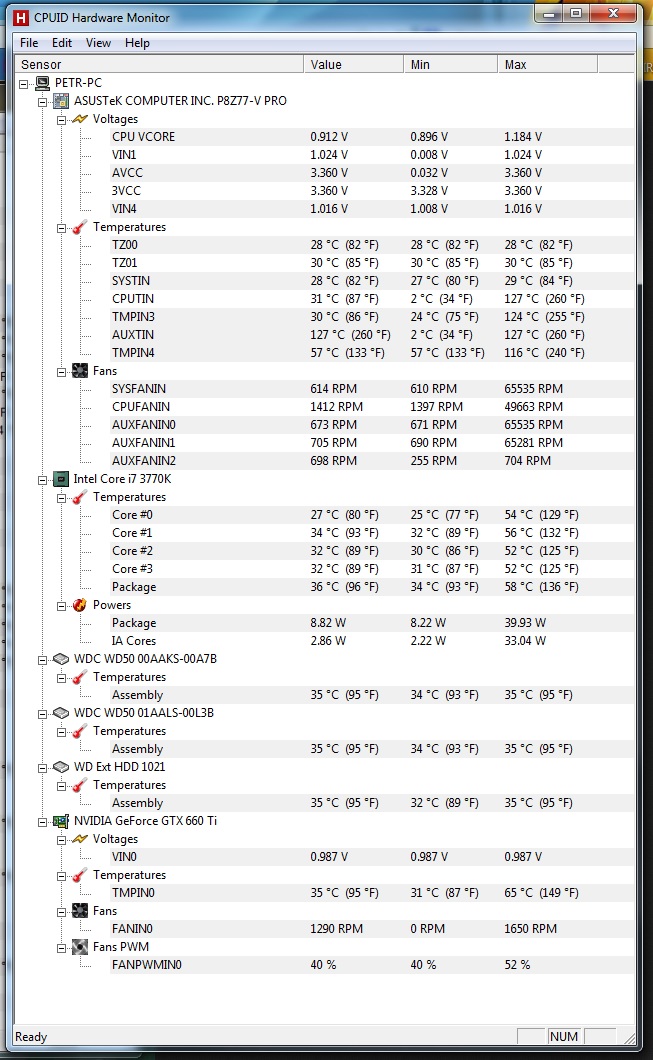Open the Edit menu
This screenshot has height=1060, width=653.
tap(62, 43)
